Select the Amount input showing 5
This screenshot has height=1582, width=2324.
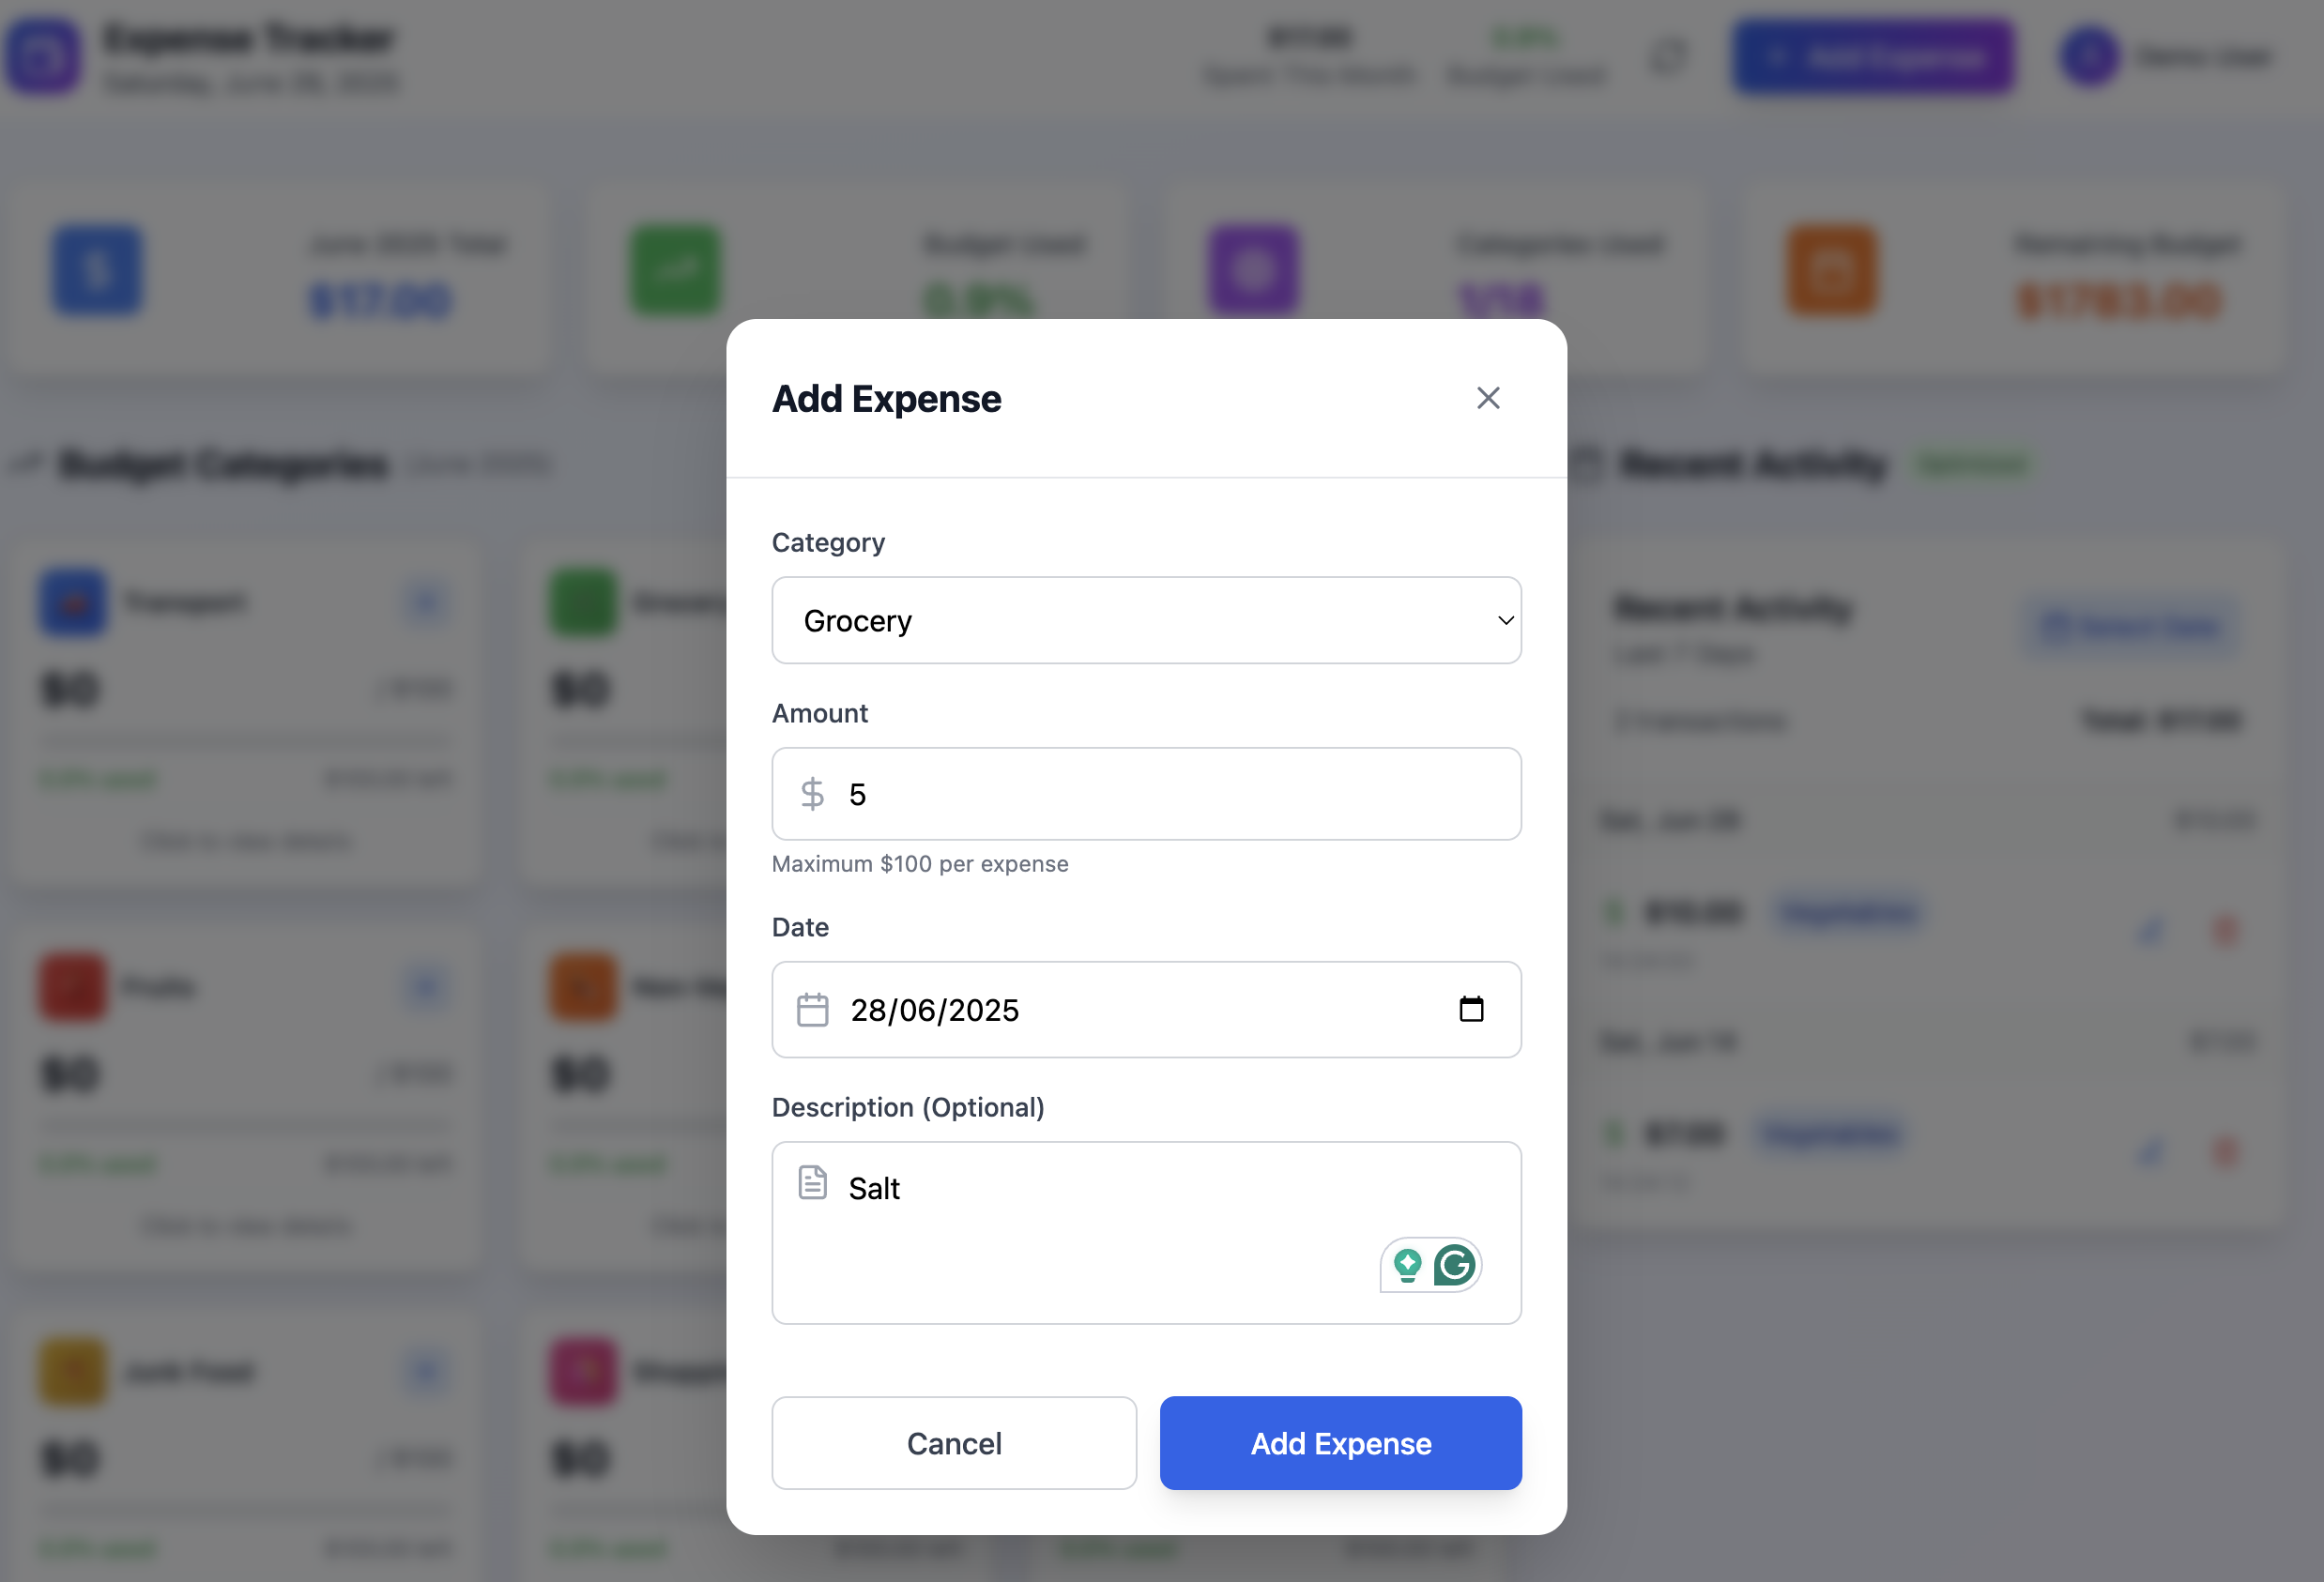[x=1146, y=794]
